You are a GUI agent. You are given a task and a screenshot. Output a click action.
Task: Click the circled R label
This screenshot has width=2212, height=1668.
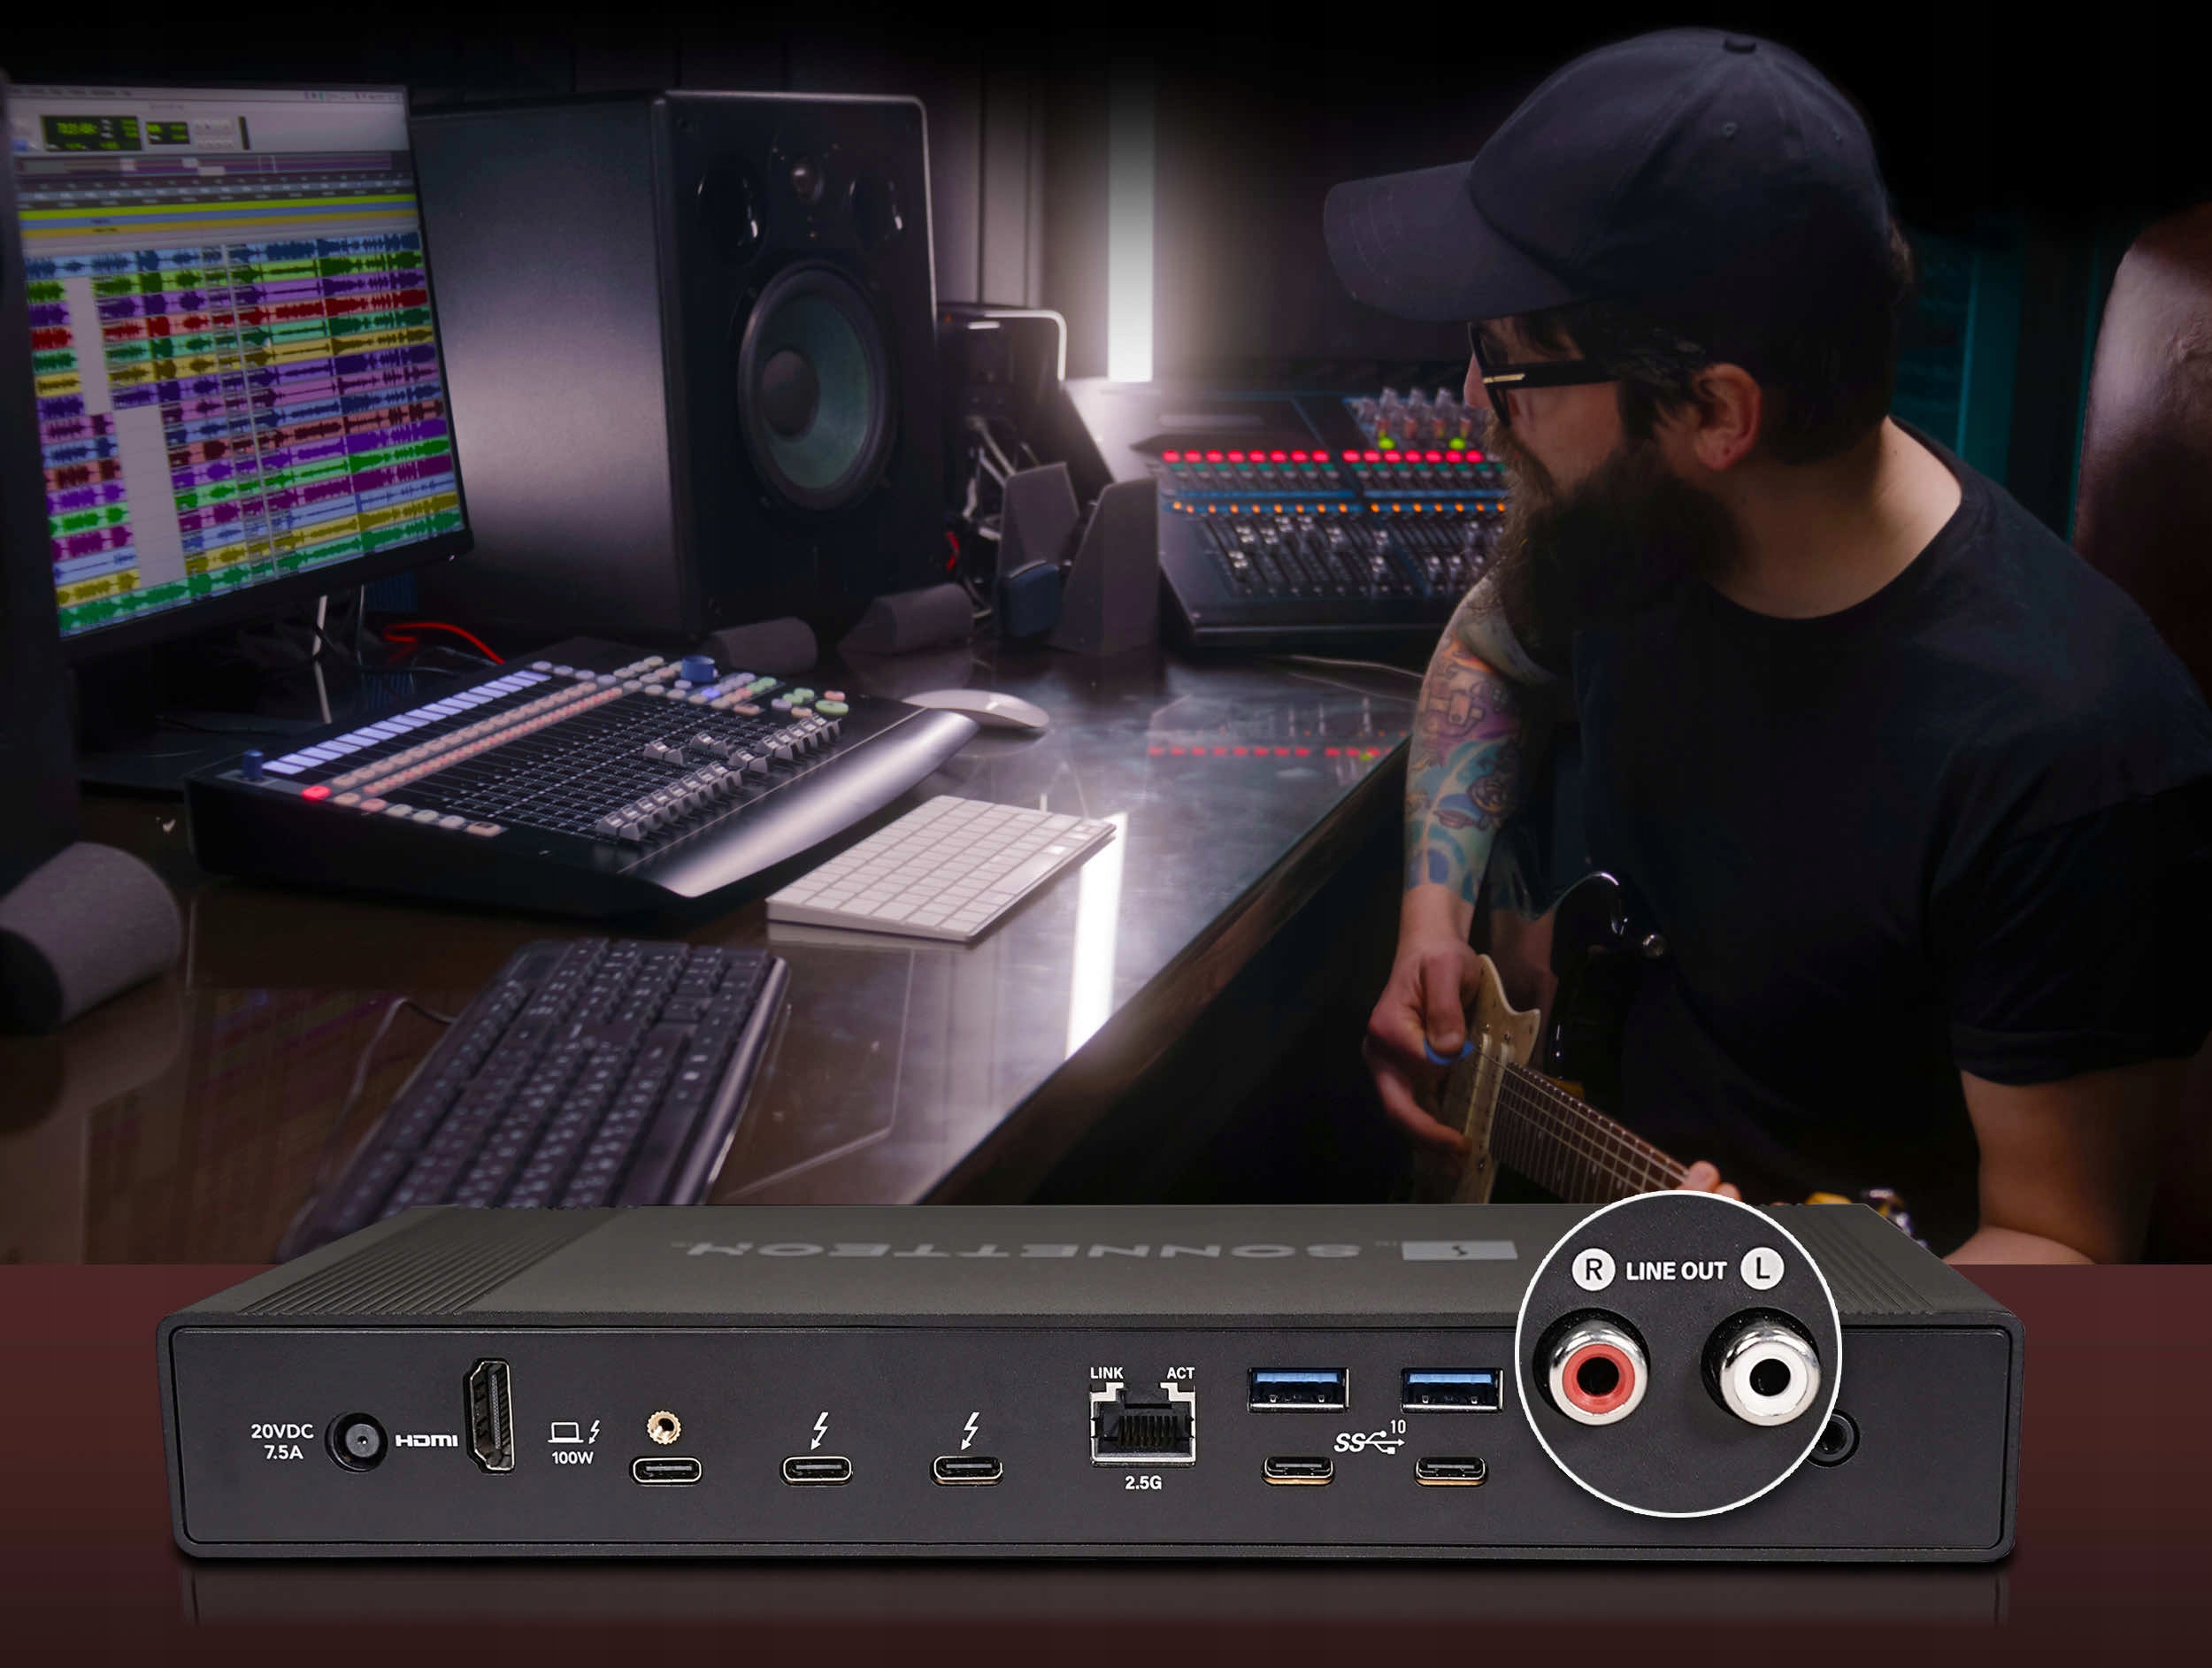point(1593,1269)
